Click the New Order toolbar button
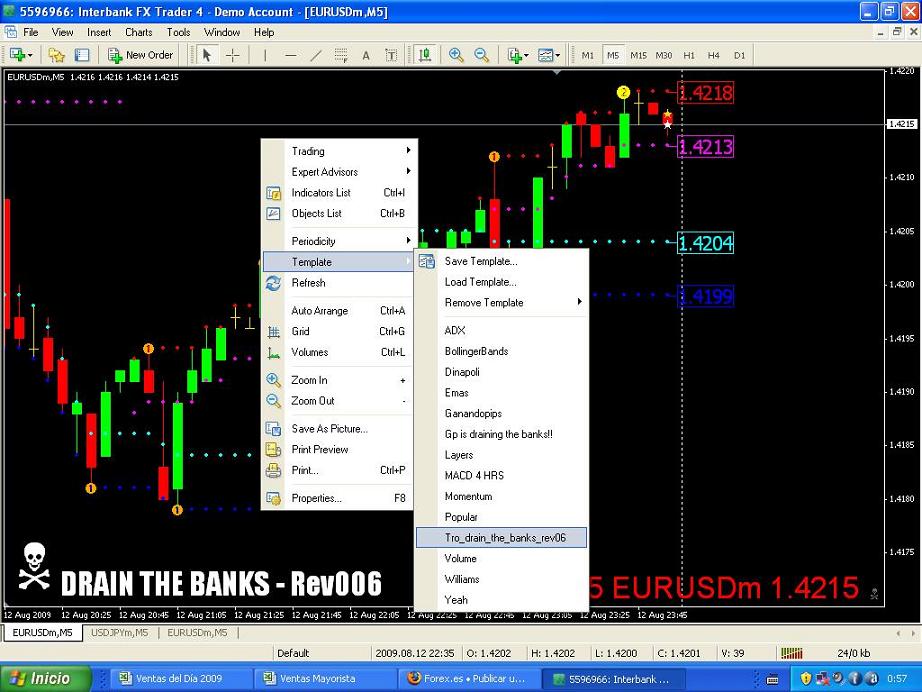 coord(141,55)
